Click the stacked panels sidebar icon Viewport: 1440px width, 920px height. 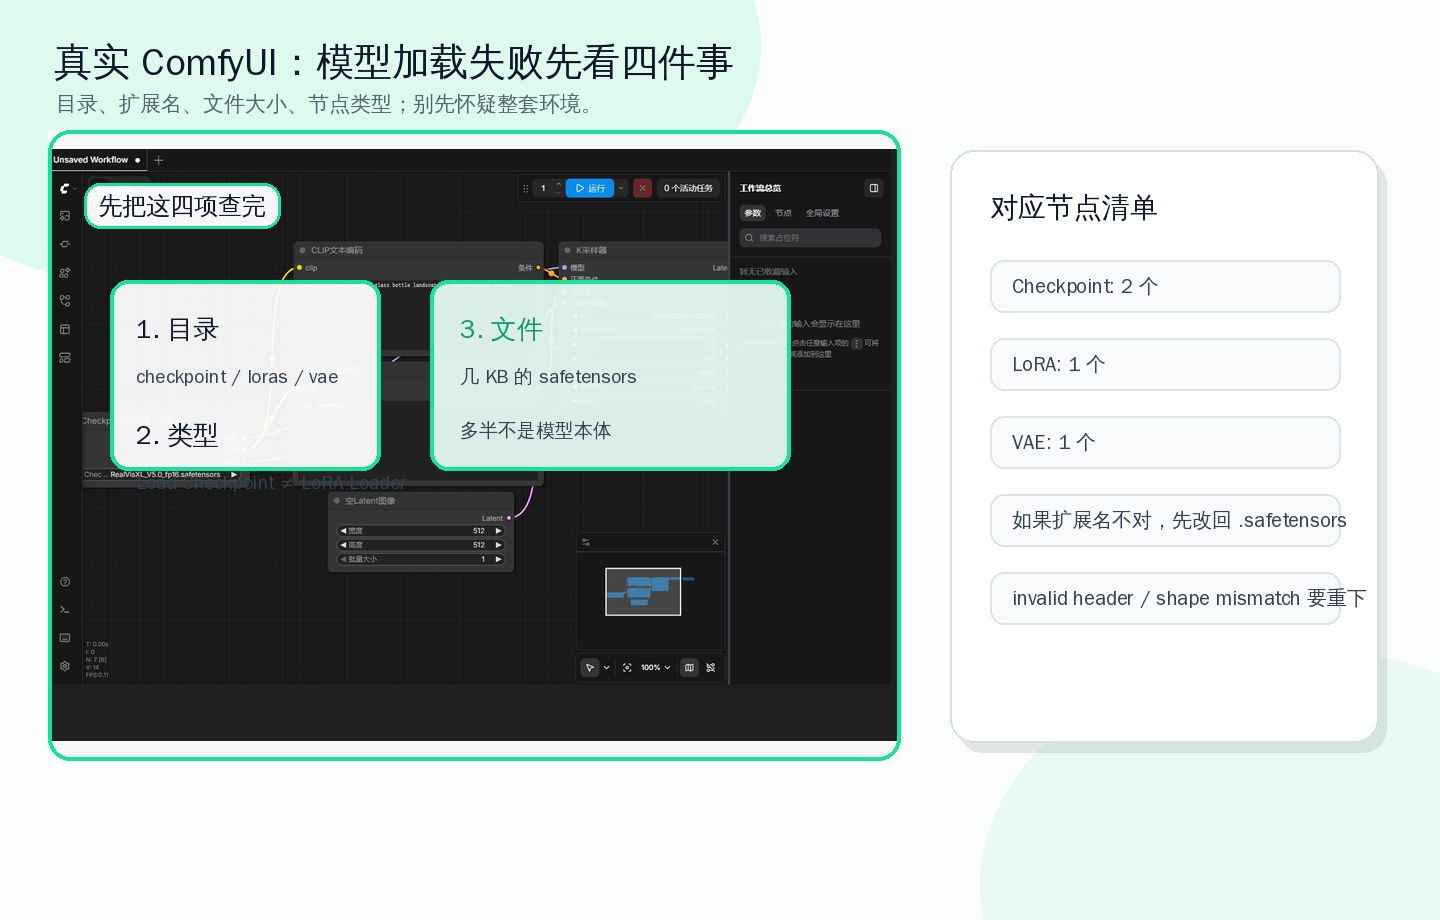coord(65,358)
